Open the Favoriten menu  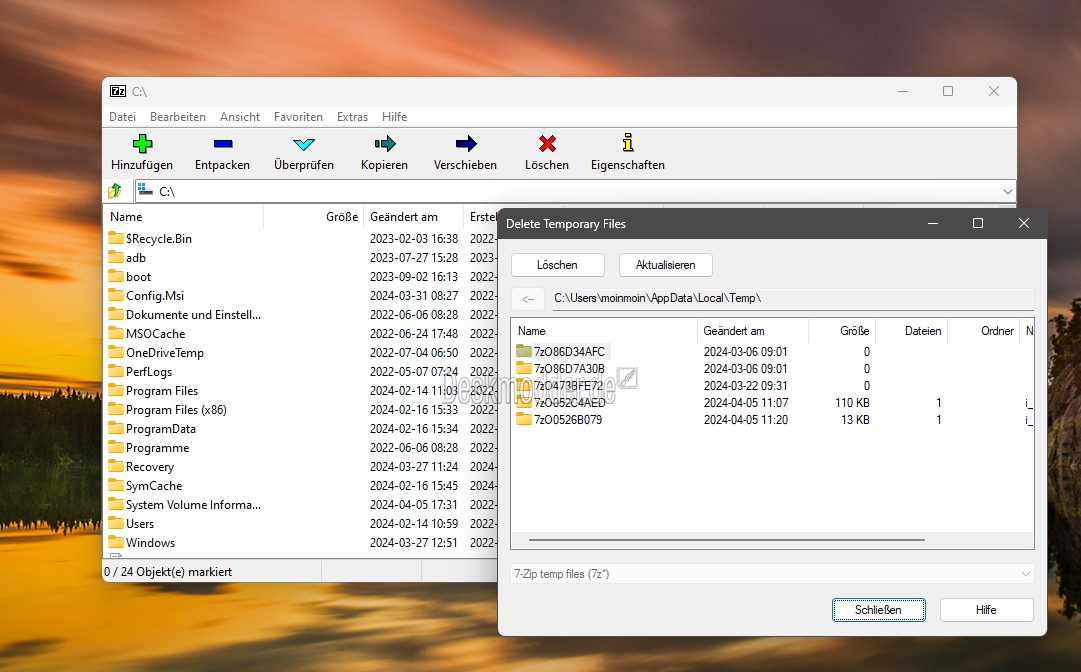tap(298, 116)
